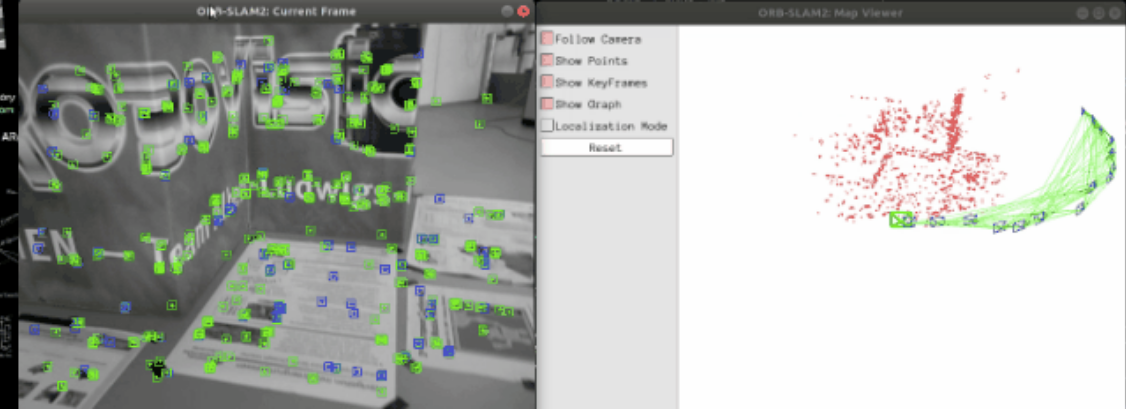This screenshot has width=1126, height=410.
Task: Minimize the ORB-SLAM2 Current Frame window
Action: 507,11
